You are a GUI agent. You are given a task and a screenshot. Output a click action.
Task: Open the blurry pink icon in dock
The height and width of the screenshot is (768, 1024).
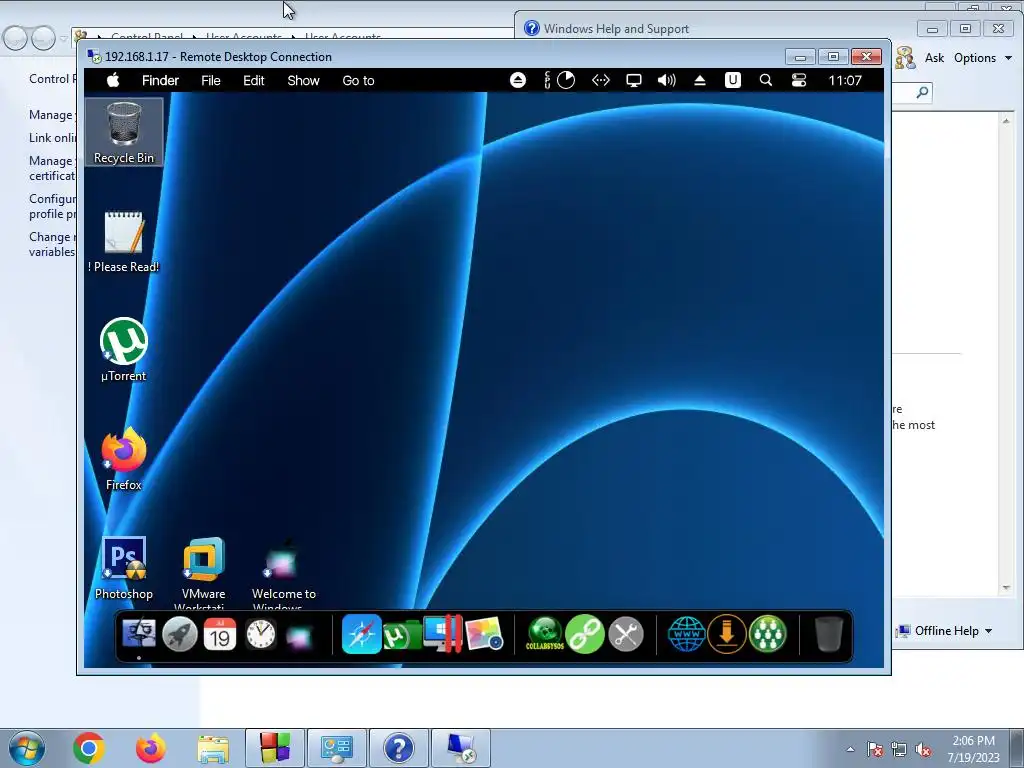[x=300, y=637]
